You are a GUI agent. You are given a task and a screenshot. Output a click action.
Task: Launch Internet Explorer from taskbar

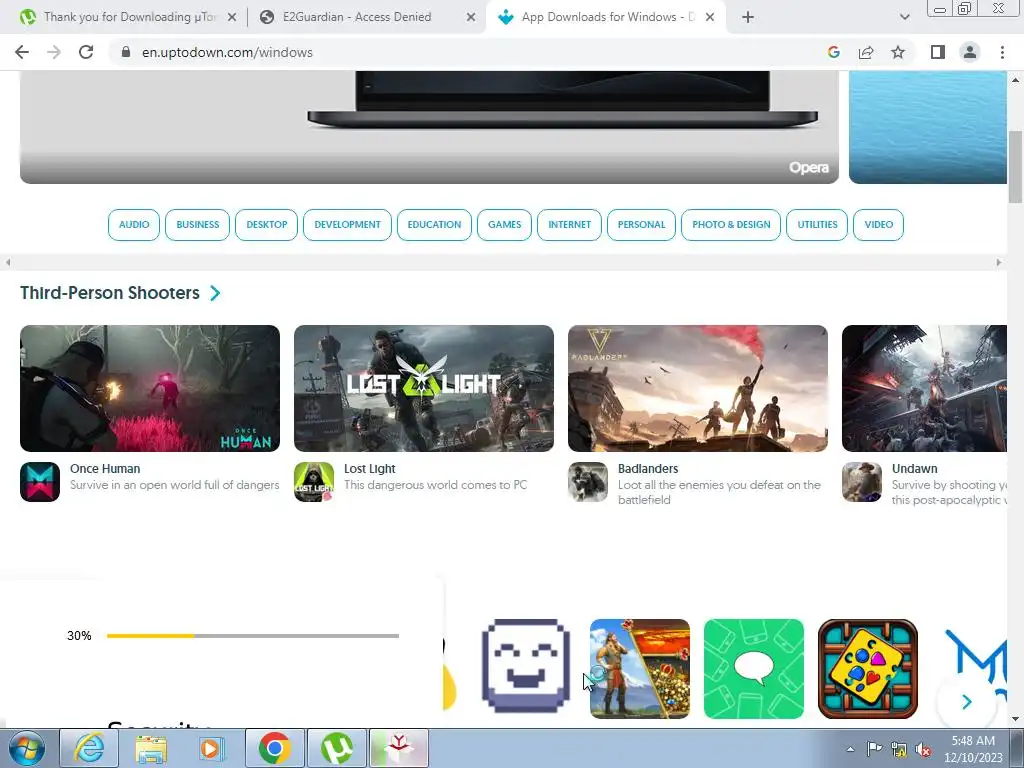[89, 748]
